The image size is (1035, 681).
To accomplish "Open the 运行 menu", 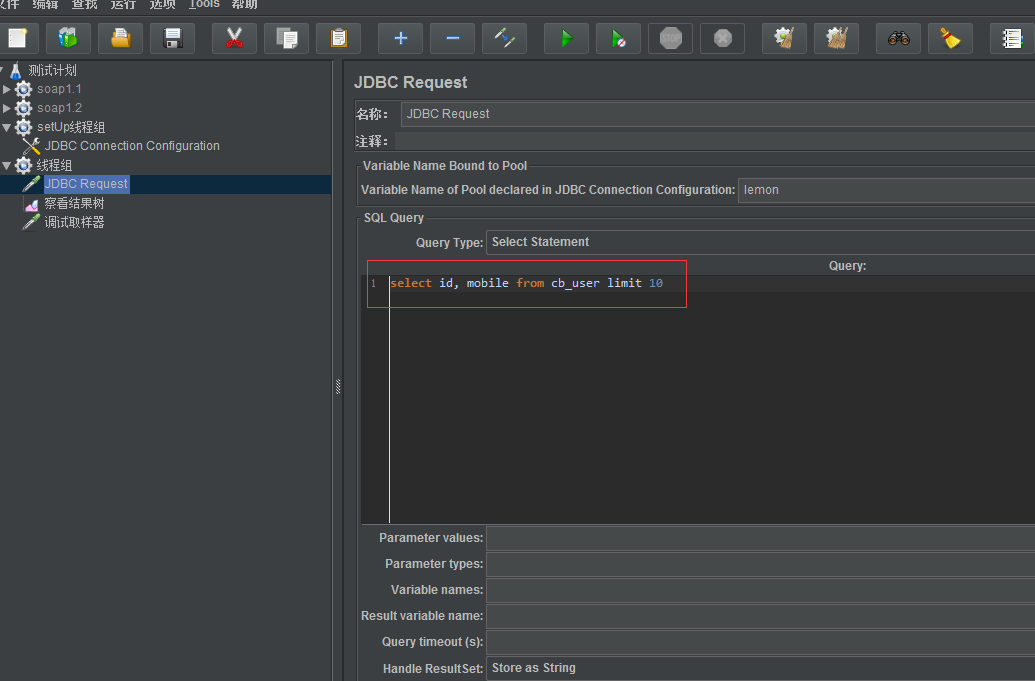I will pyautogui.click(x=123, y=5).
